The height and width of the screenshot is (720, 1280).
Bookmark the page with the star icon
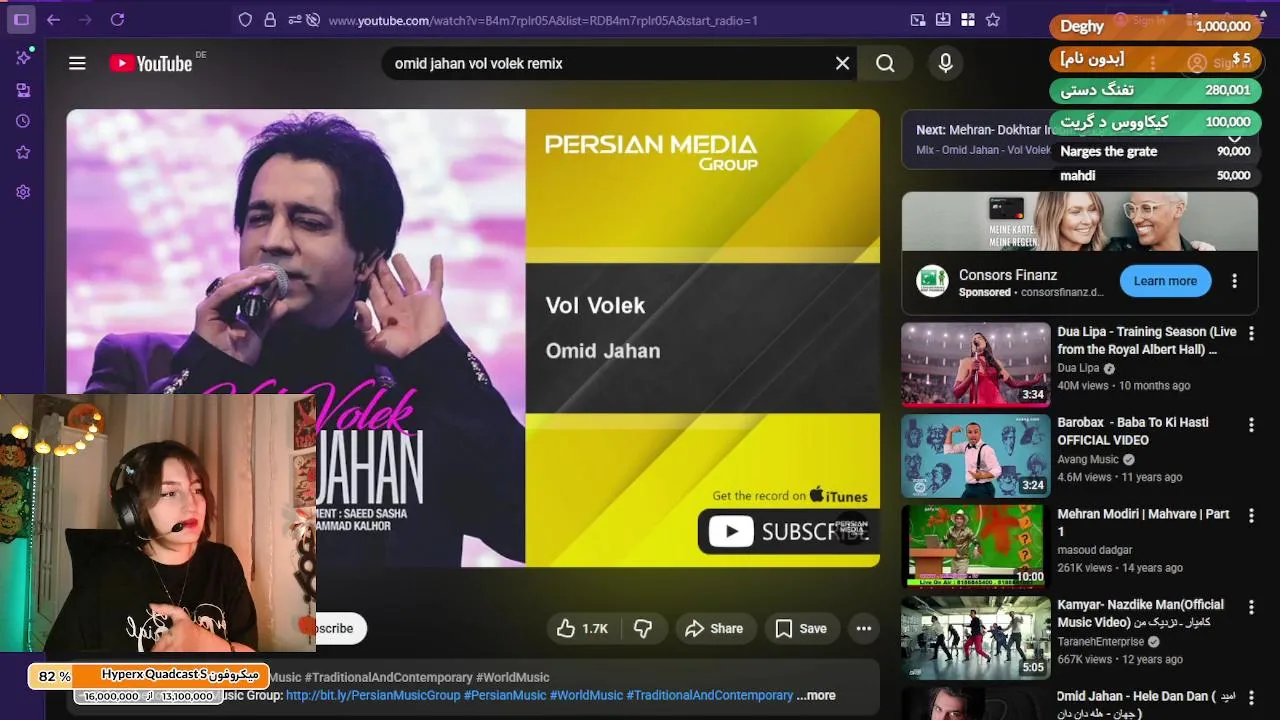[992, 19]
